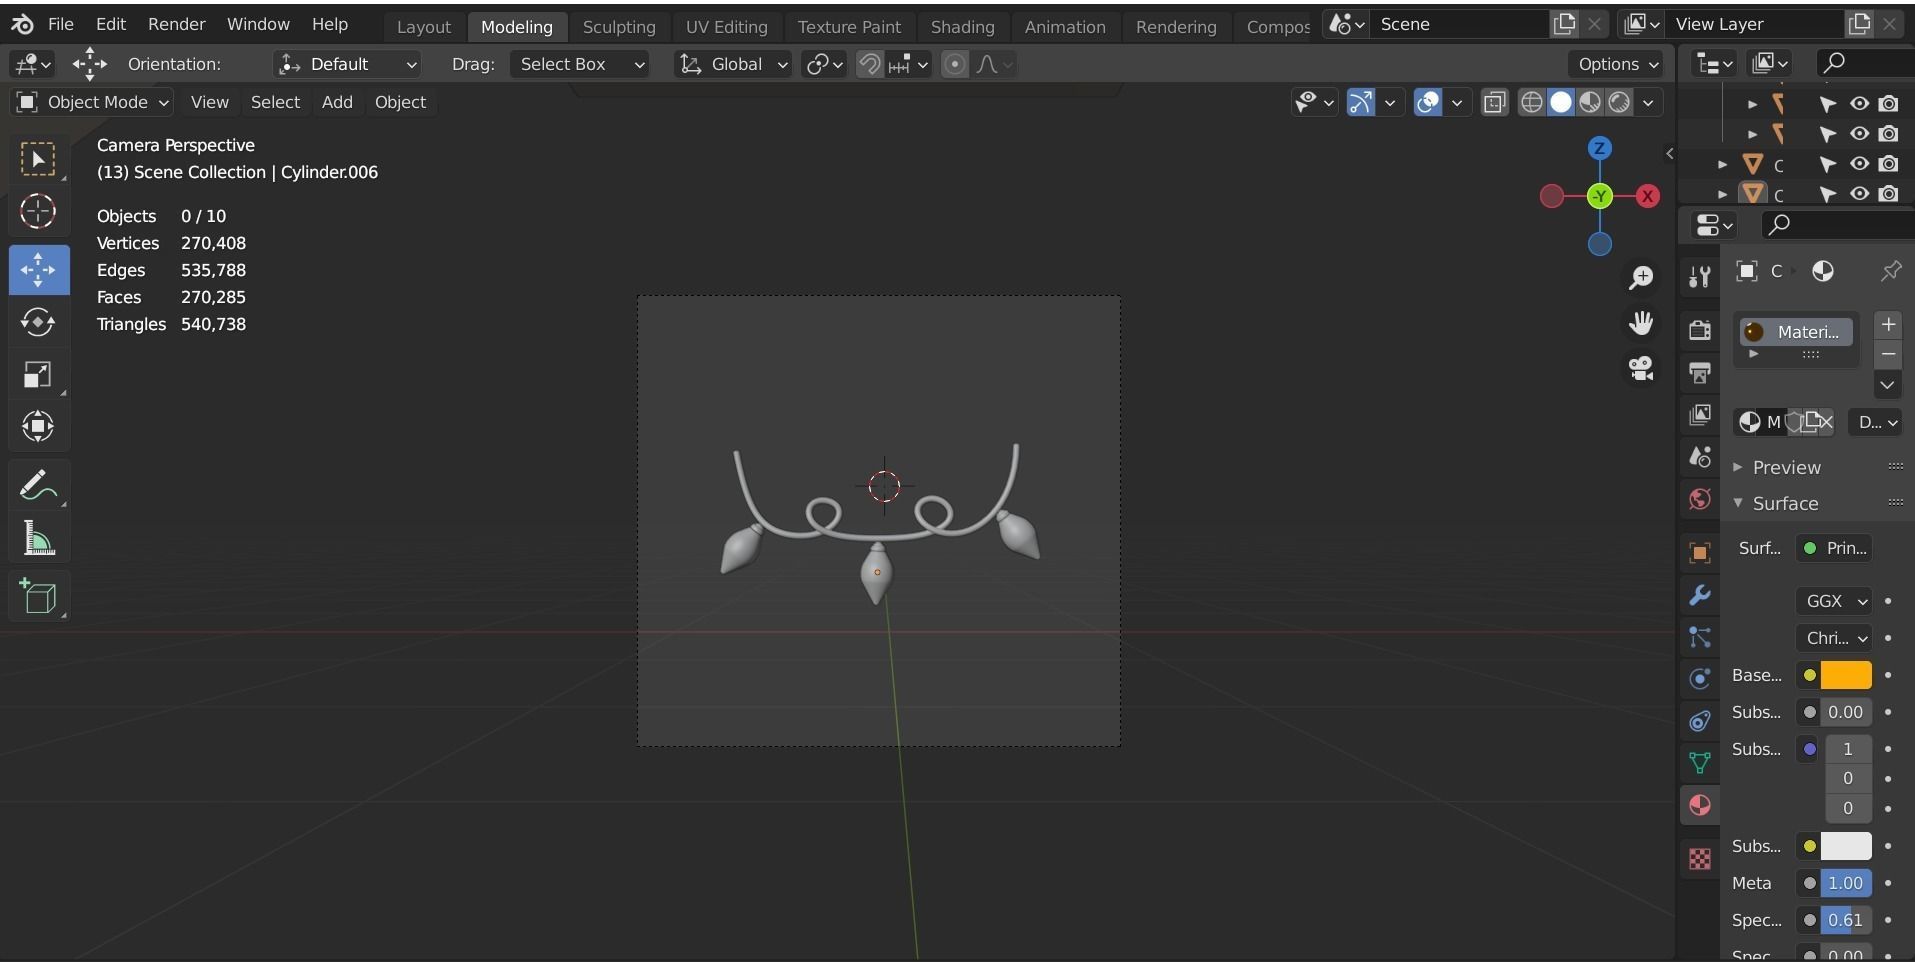The image size is (1915, 962).
Task: Activate the Cursor tool
Action: [39, 212]
